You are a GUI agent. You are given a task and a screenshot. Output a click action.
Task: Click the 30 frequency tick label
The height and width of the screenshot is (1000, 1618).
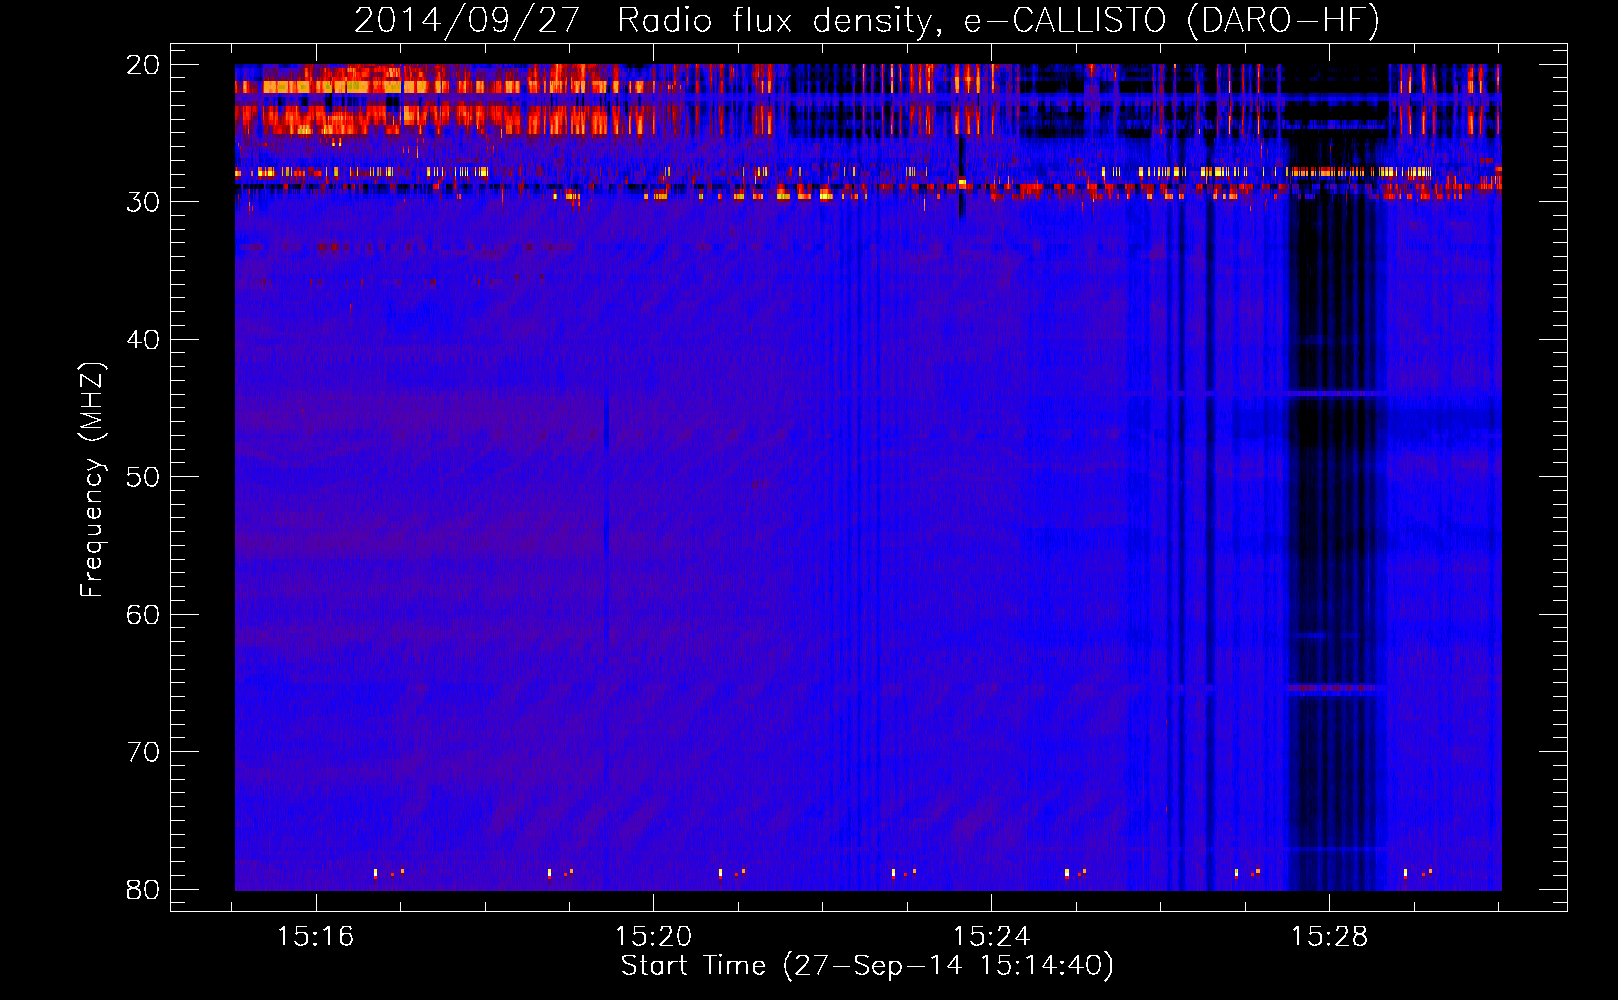click(143, 202)
